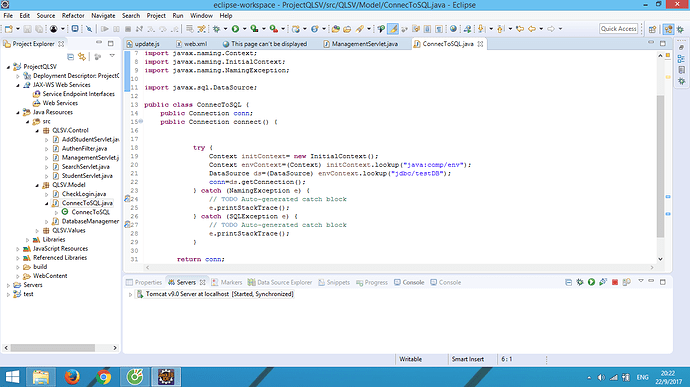
Task: Click the Terminate debug icon in main toolbar
Action: point(128,29)
